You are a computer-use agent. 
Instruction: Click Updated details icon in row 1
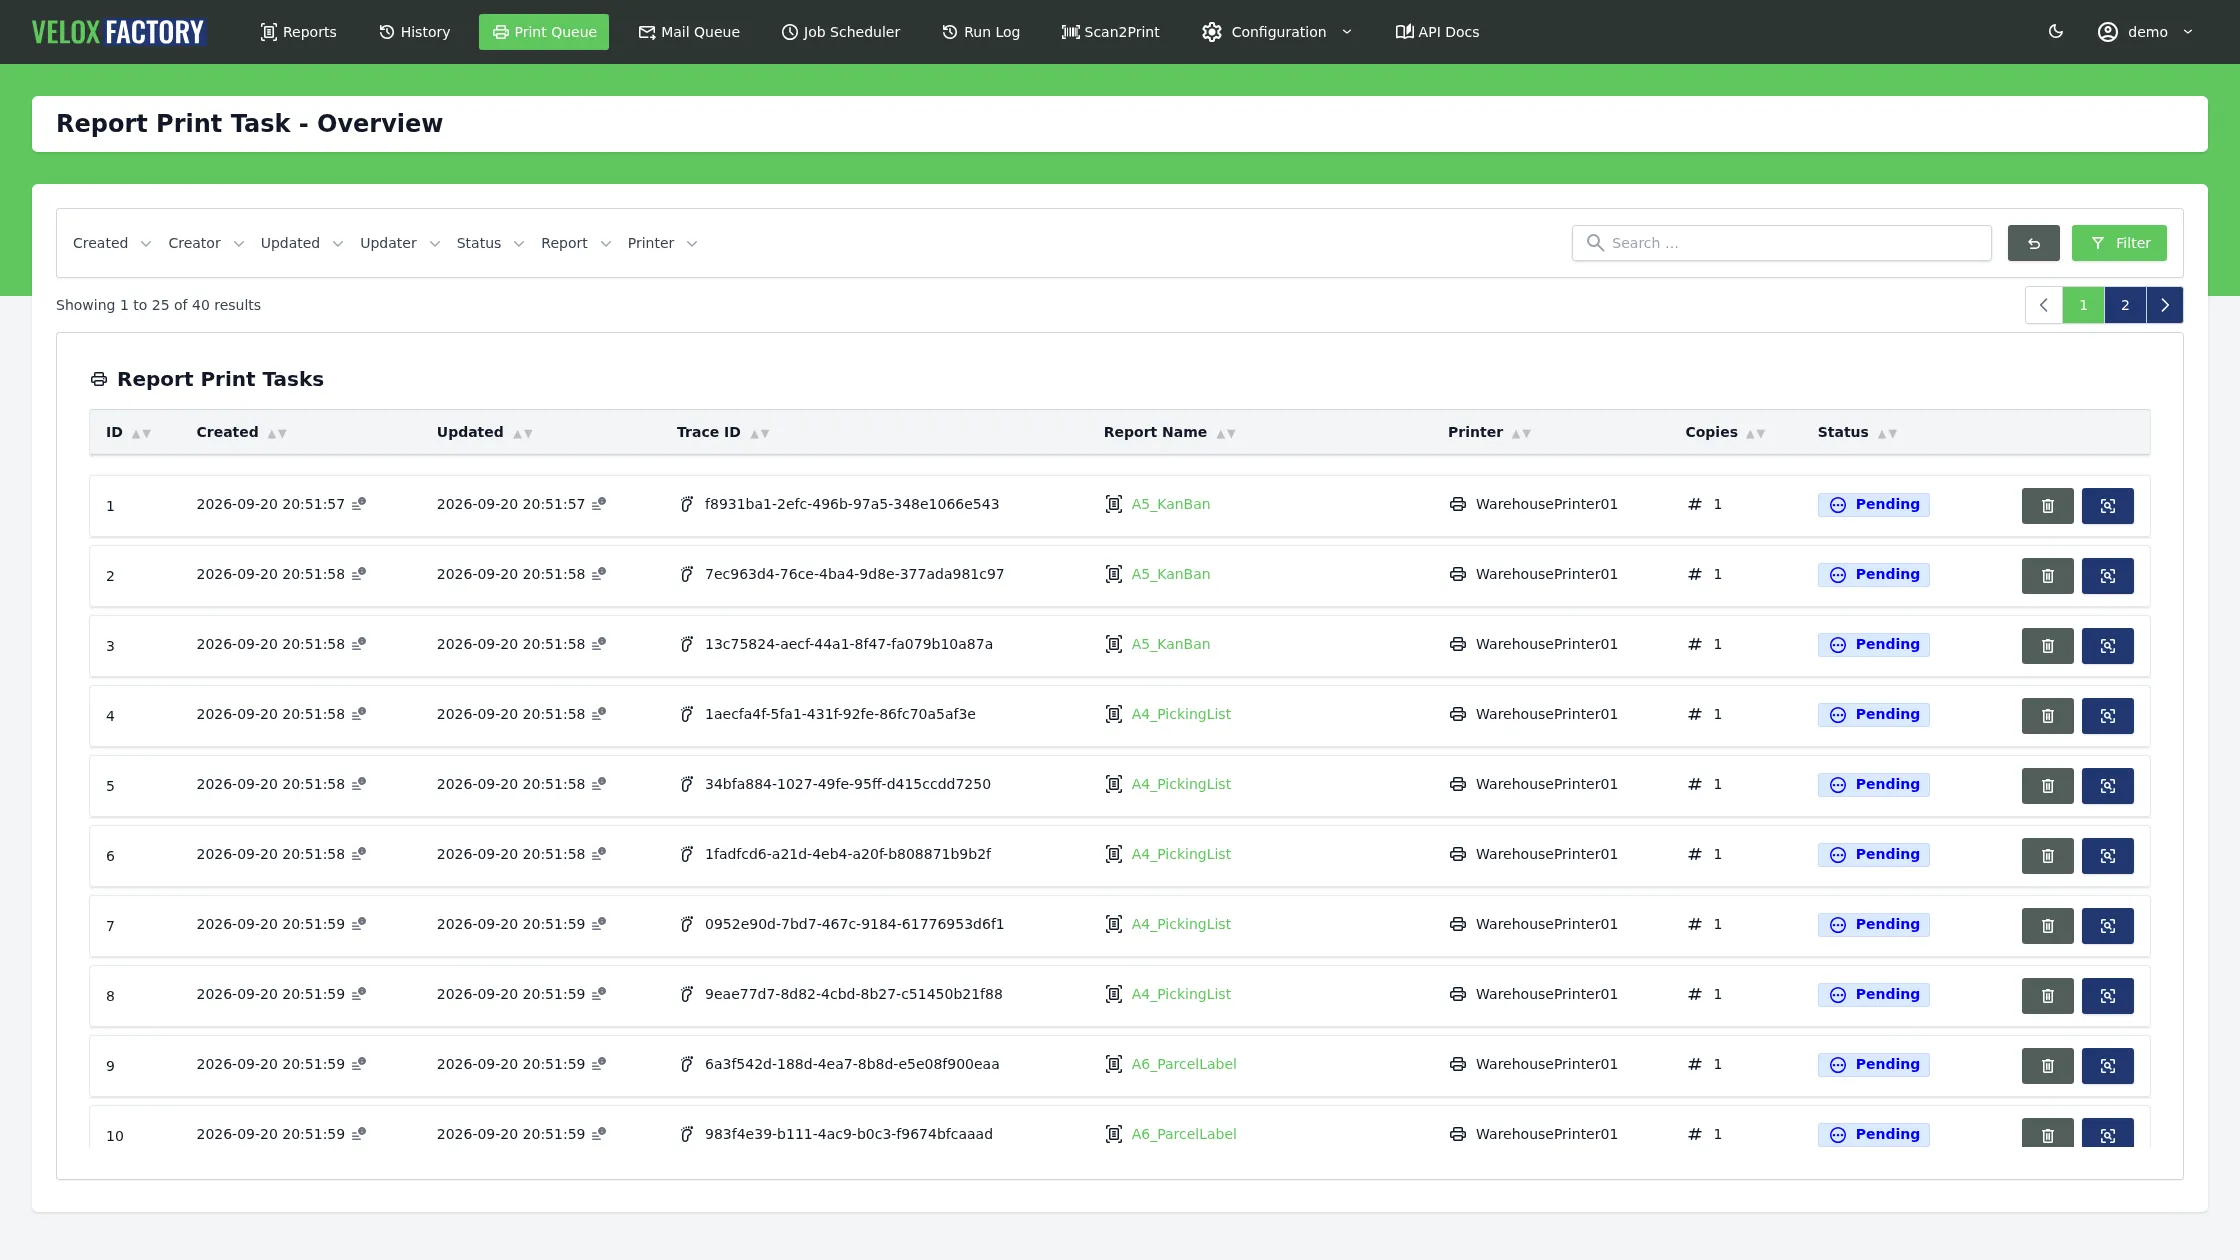[599, 504]
